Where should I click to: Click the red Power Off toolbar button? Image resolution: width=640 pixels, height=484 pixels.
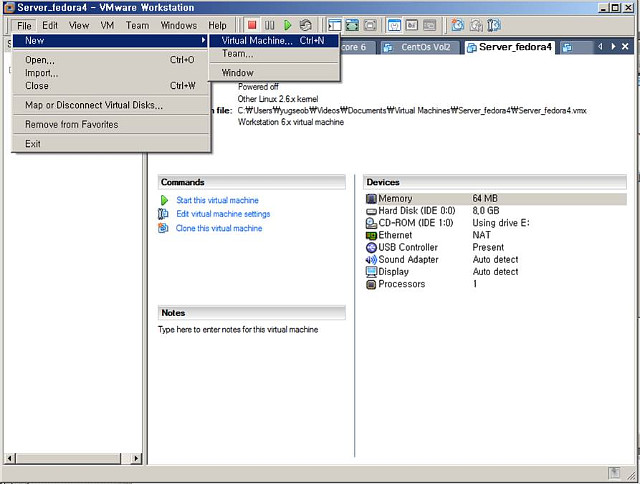point(252,25)
